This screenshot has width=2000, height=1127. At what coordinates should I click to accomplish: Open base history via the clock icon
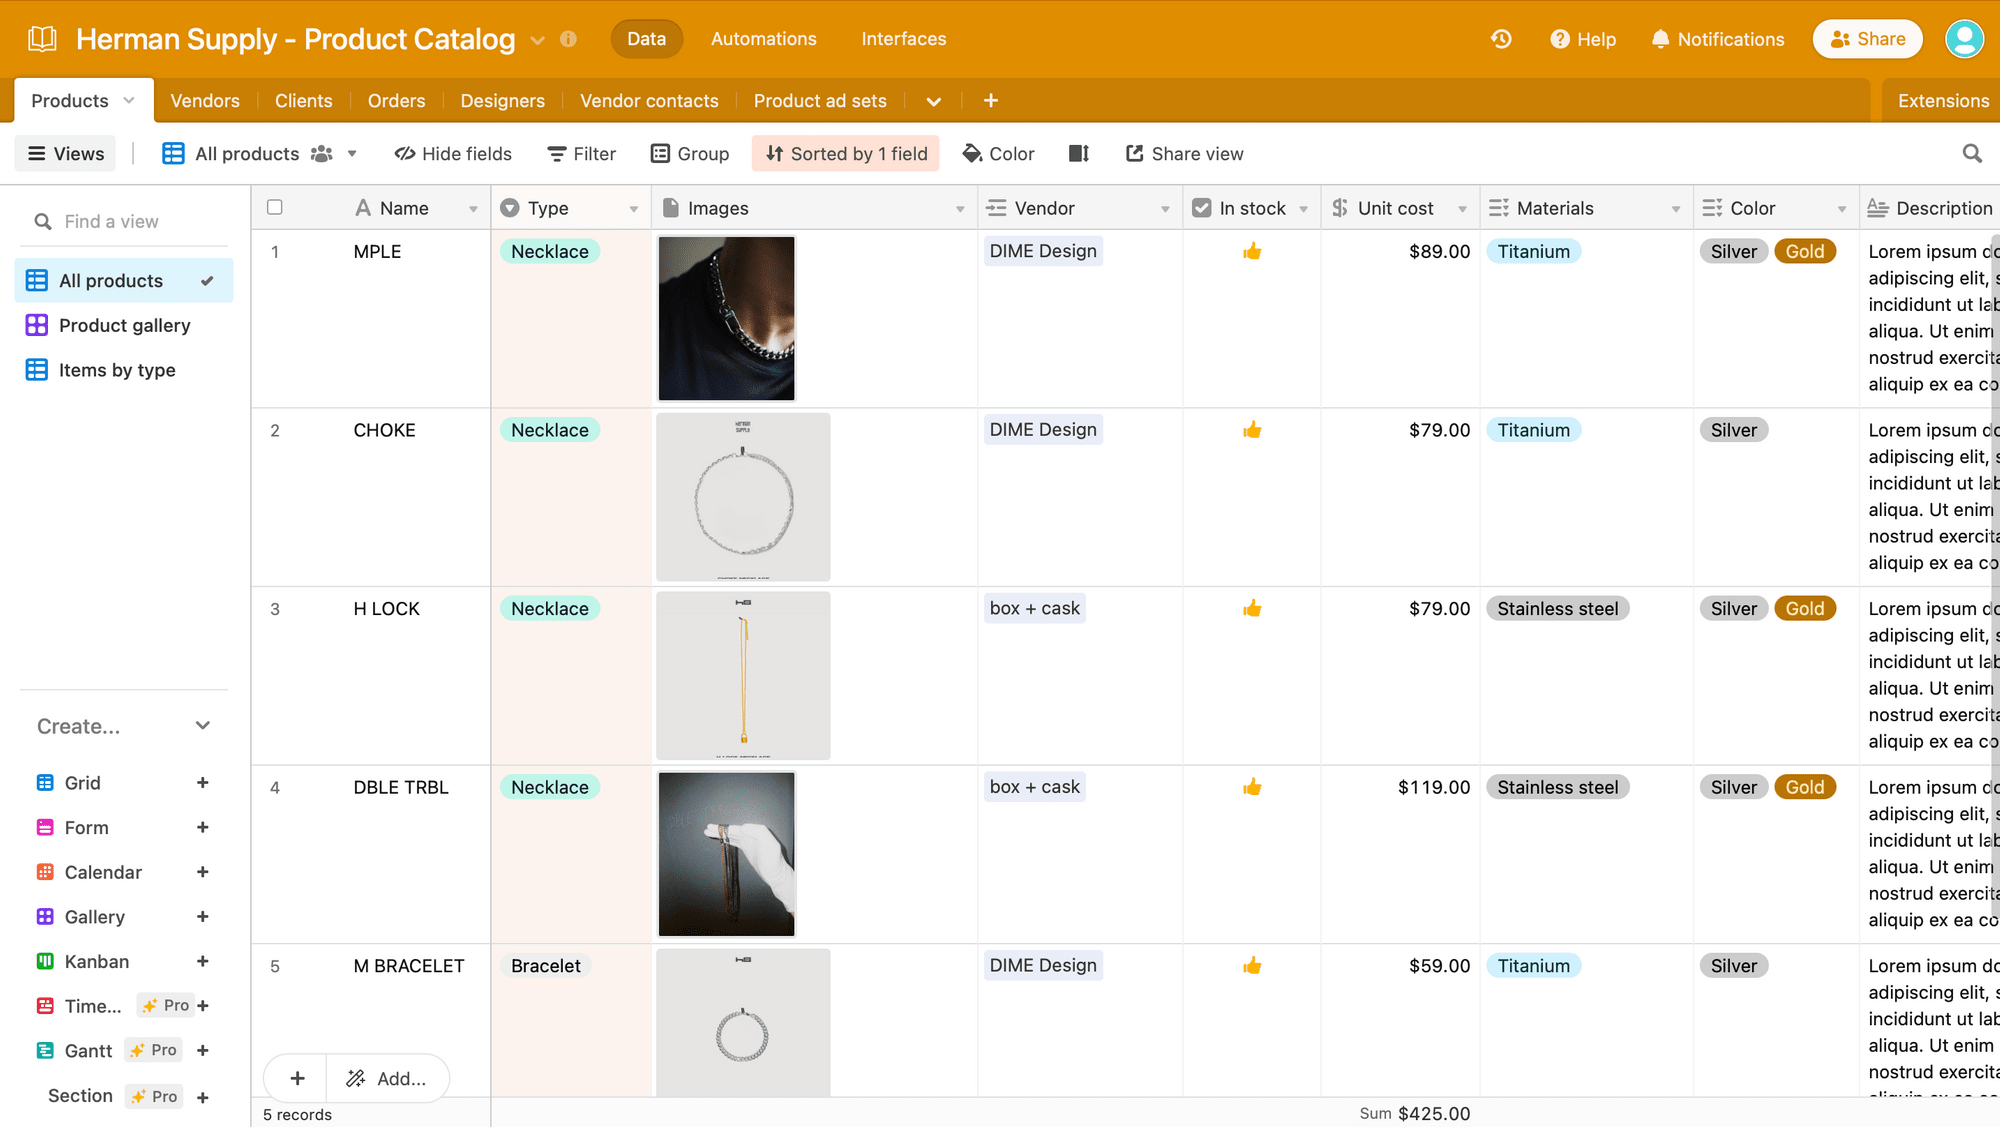click(x=1500, y=39)
